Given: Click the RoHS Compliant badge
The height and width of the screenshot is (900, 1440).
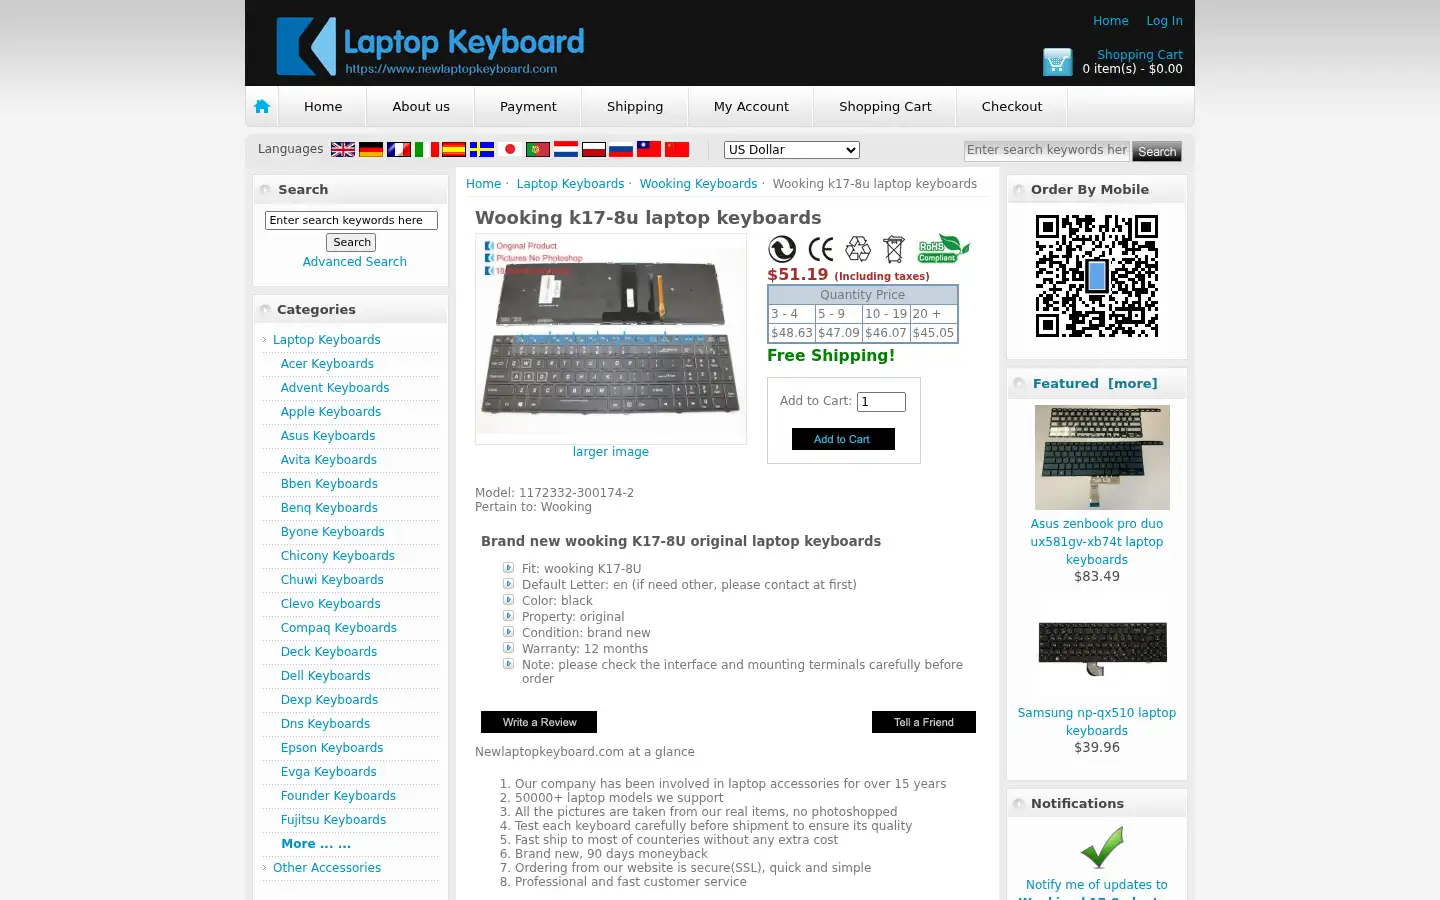Looking at the screenshot, I should point(944,248).
